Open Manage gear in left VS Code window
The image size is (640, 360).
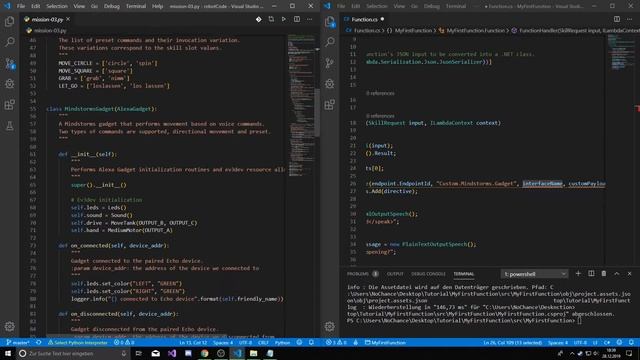pos(9,326)
